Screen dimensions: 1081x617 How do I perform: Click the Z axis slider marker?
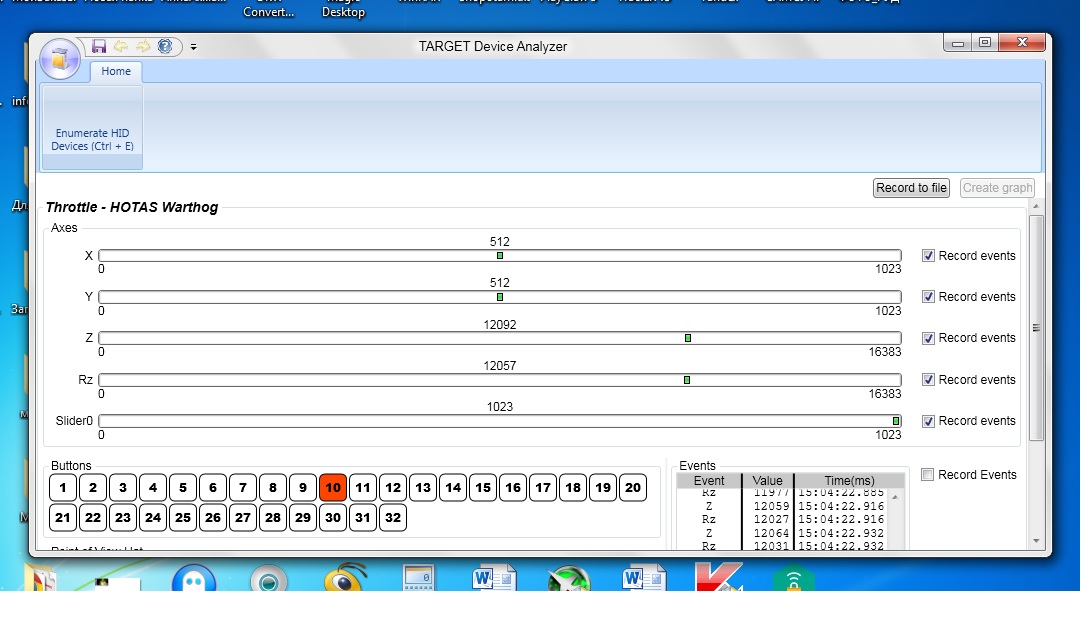pos(687,338)
